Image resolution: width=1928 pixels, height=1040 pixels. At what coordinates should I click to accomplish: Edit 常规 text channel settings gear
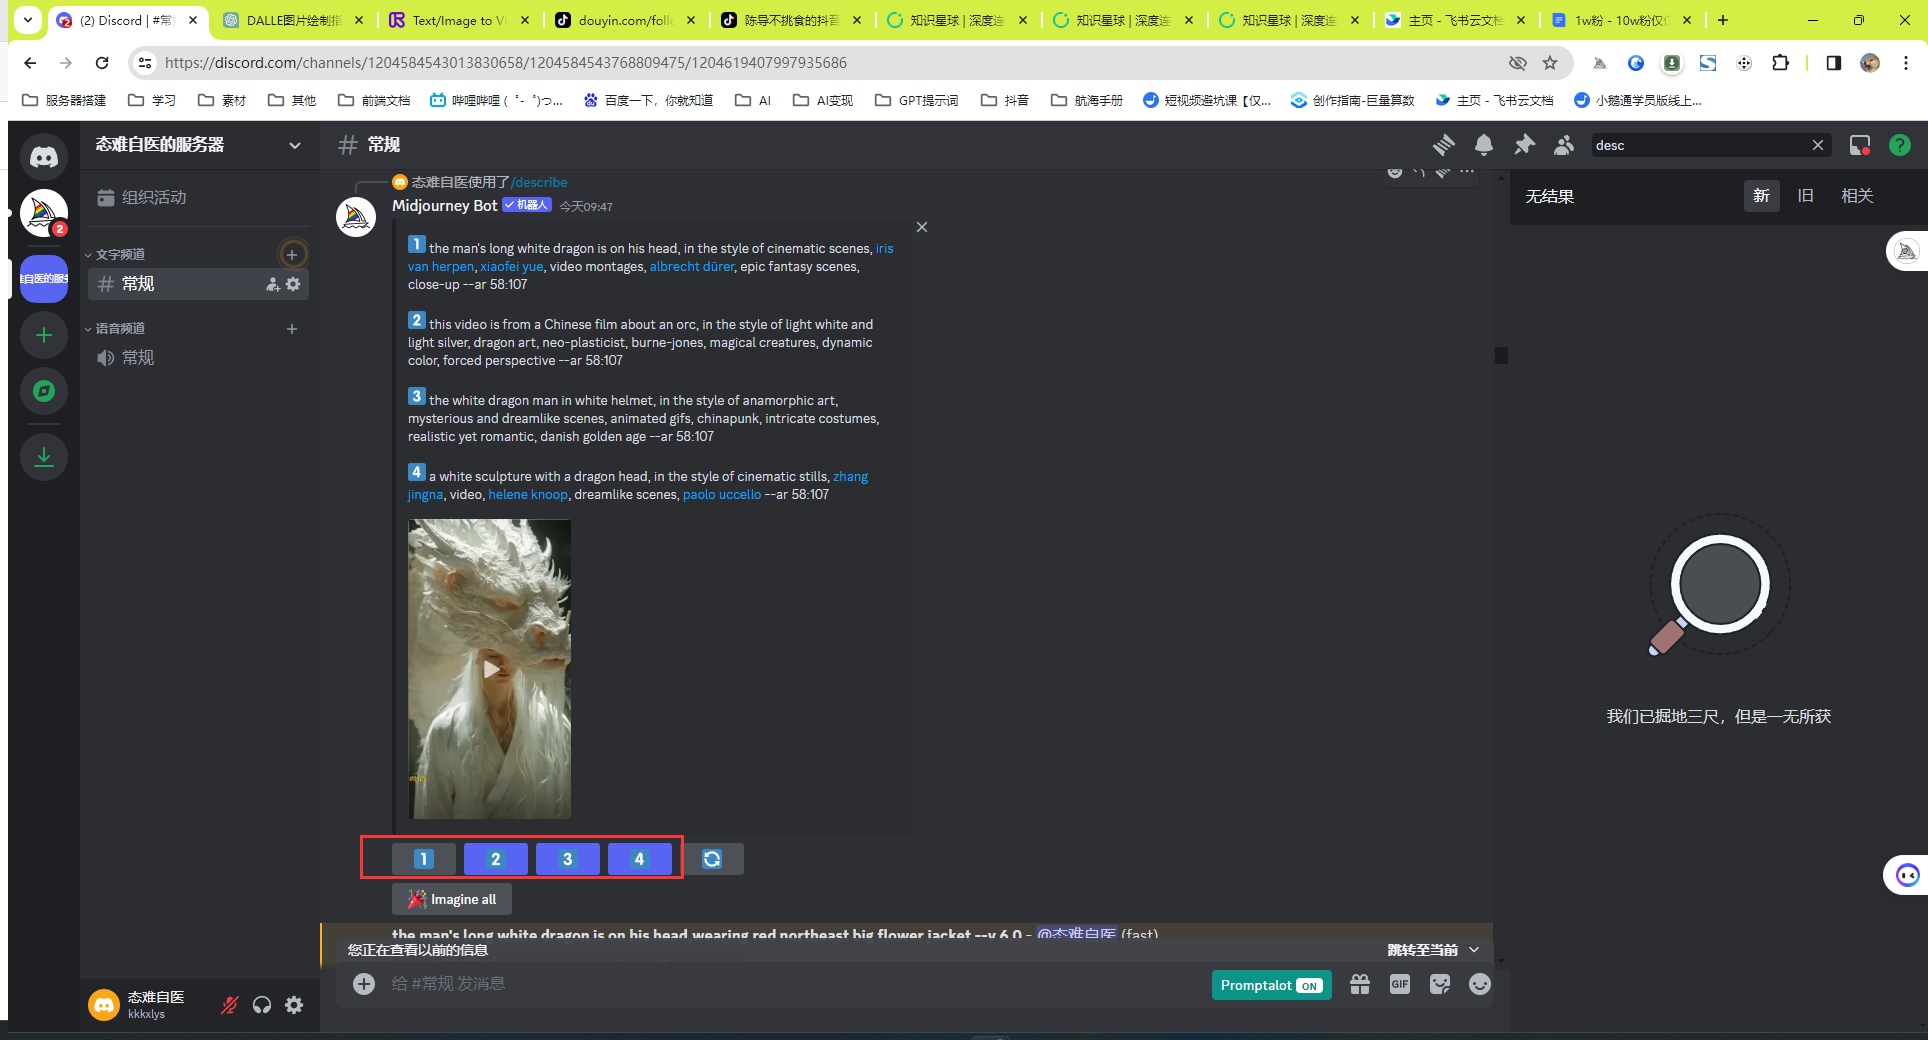293,284
